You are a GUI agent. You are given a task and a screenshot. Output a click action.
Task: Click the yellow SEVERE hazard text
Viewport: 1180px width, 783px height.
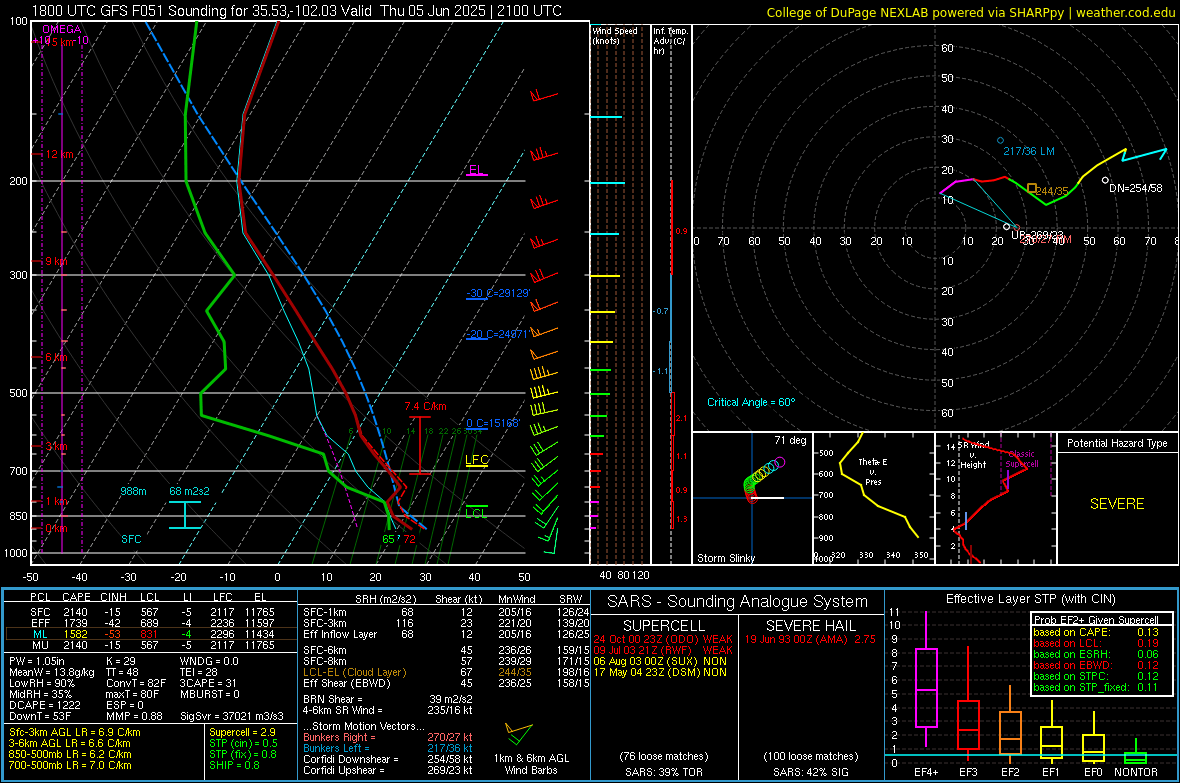pyautogui.click(x=1117, y=504)
